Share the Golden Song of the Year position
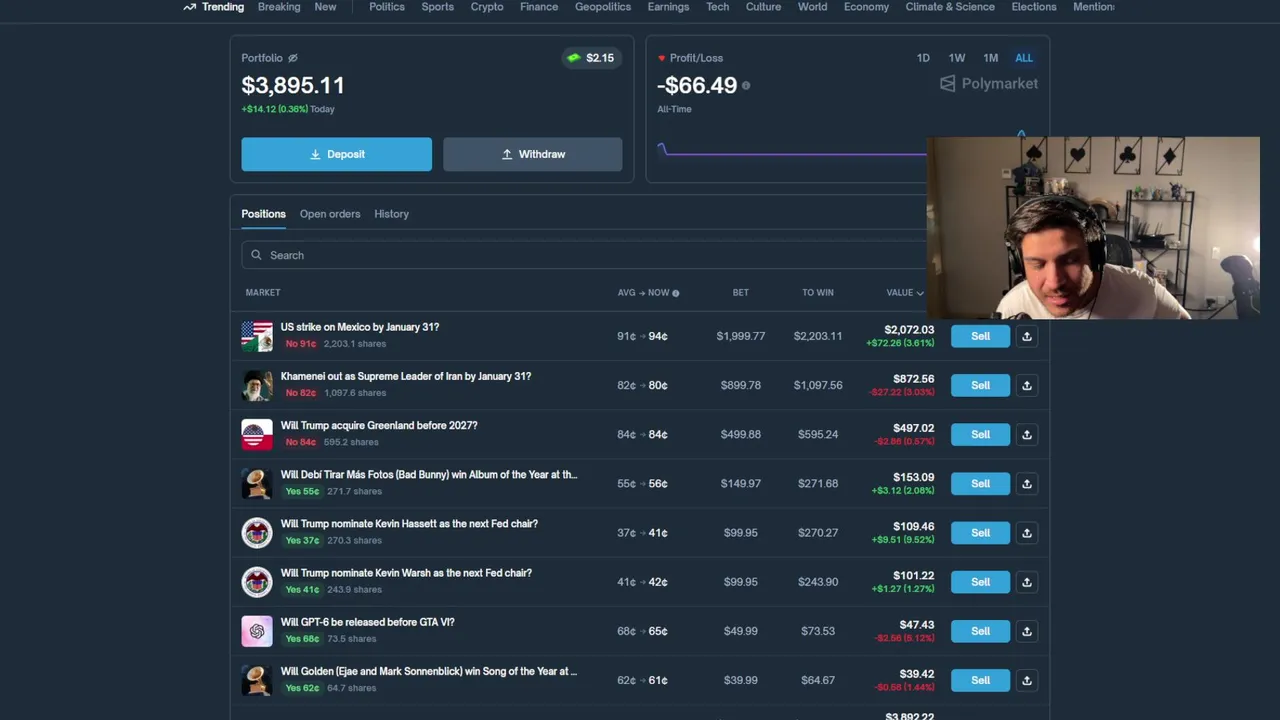Image resolution: width=1280 pixels, height=720 pixels. [1027, 680]
